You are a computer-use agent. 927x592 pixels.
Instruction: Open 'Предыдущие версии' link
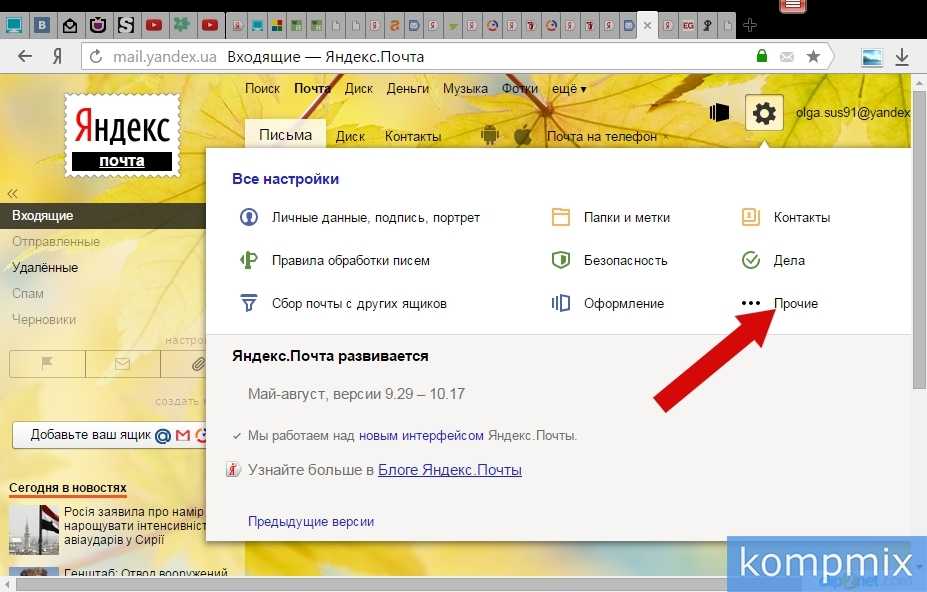point(311,521)
